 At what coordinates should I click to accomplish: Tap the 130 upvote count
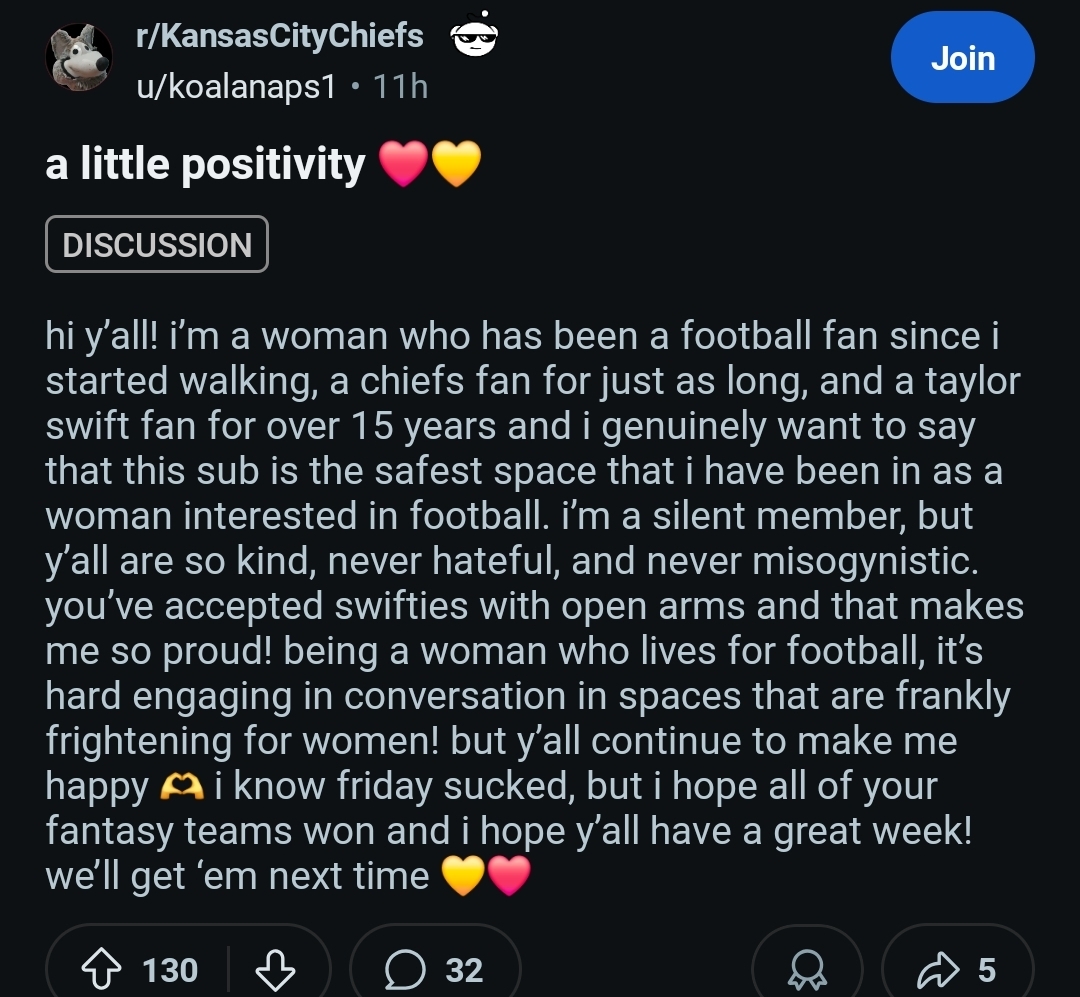click(170, 970)
